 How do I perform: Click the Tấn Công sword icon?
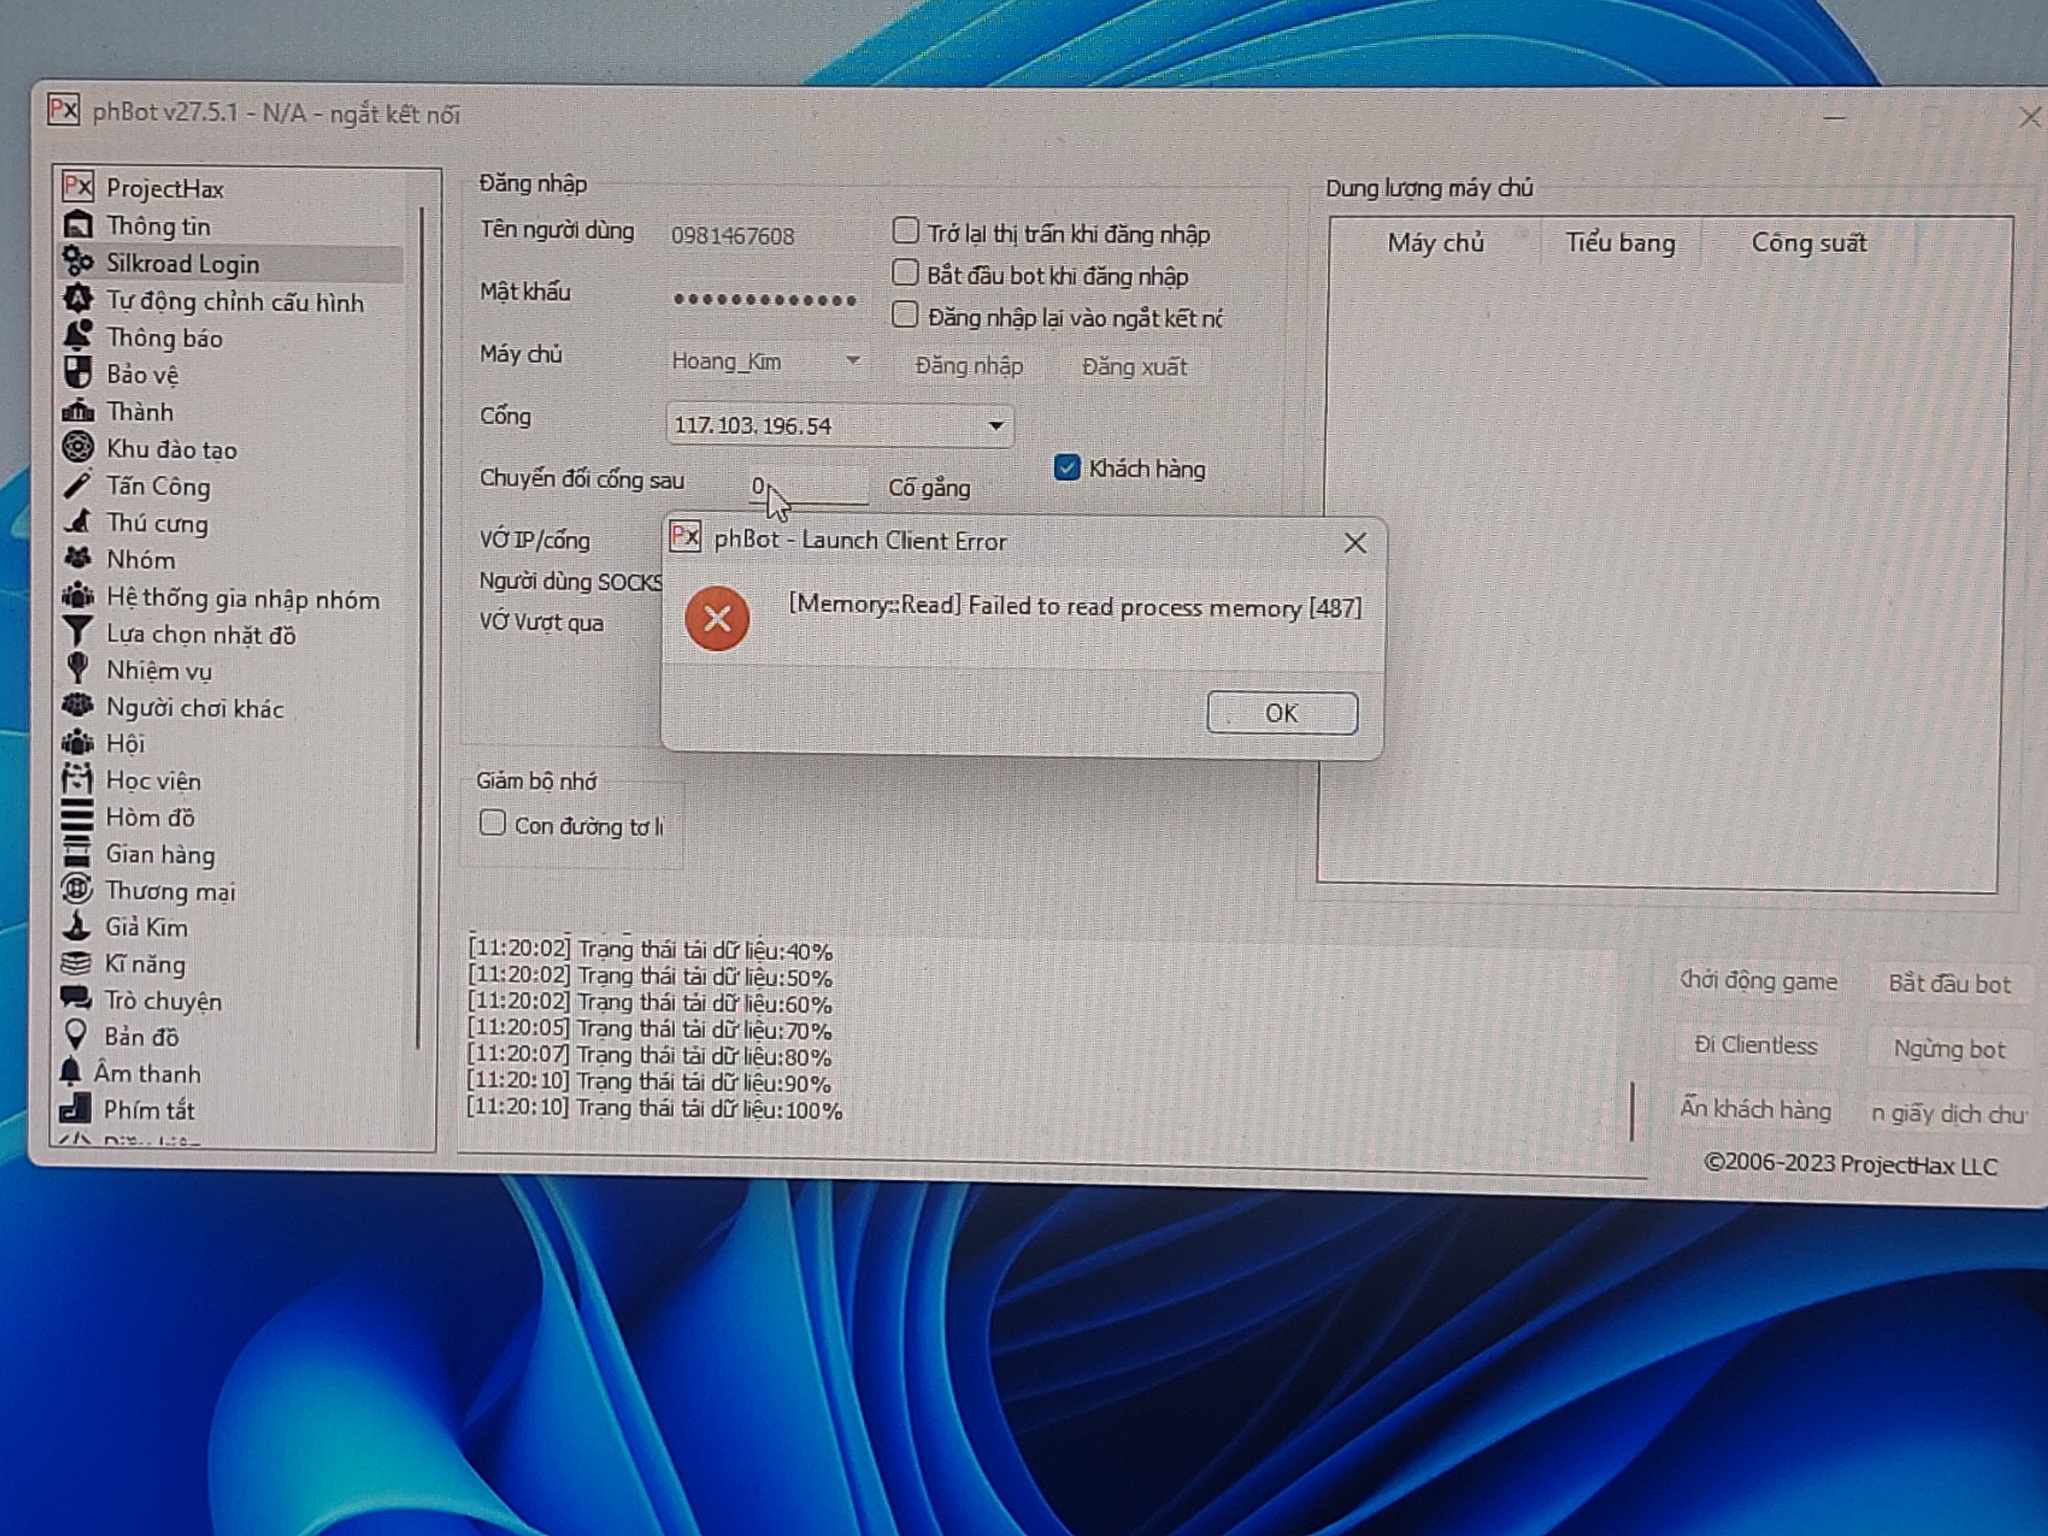point(78,484)
